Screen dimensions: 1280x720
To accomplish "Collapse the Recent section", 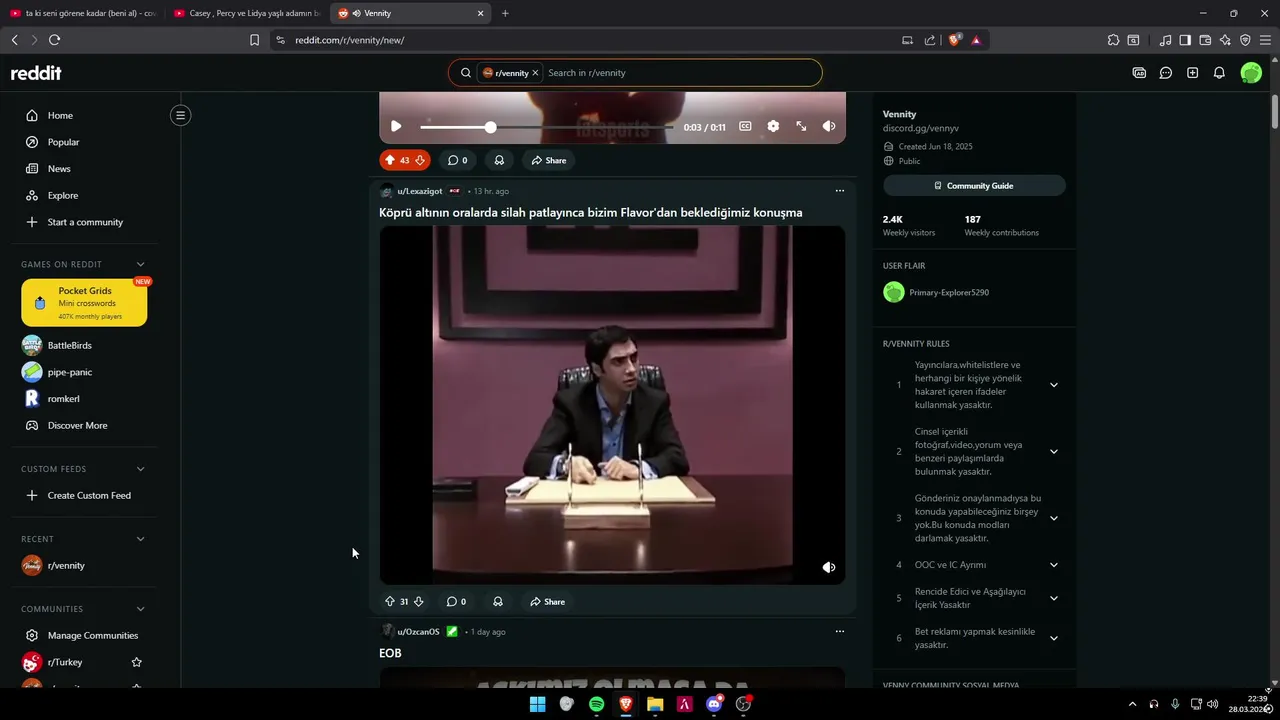I will [x=140, y=539].
